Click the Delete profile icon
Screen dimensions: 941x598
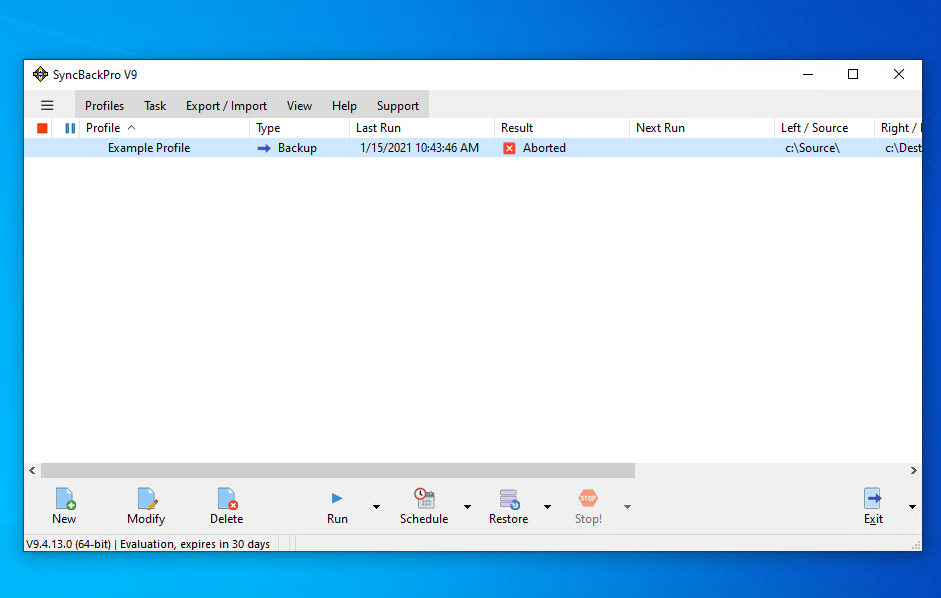(x=227, y=498)
